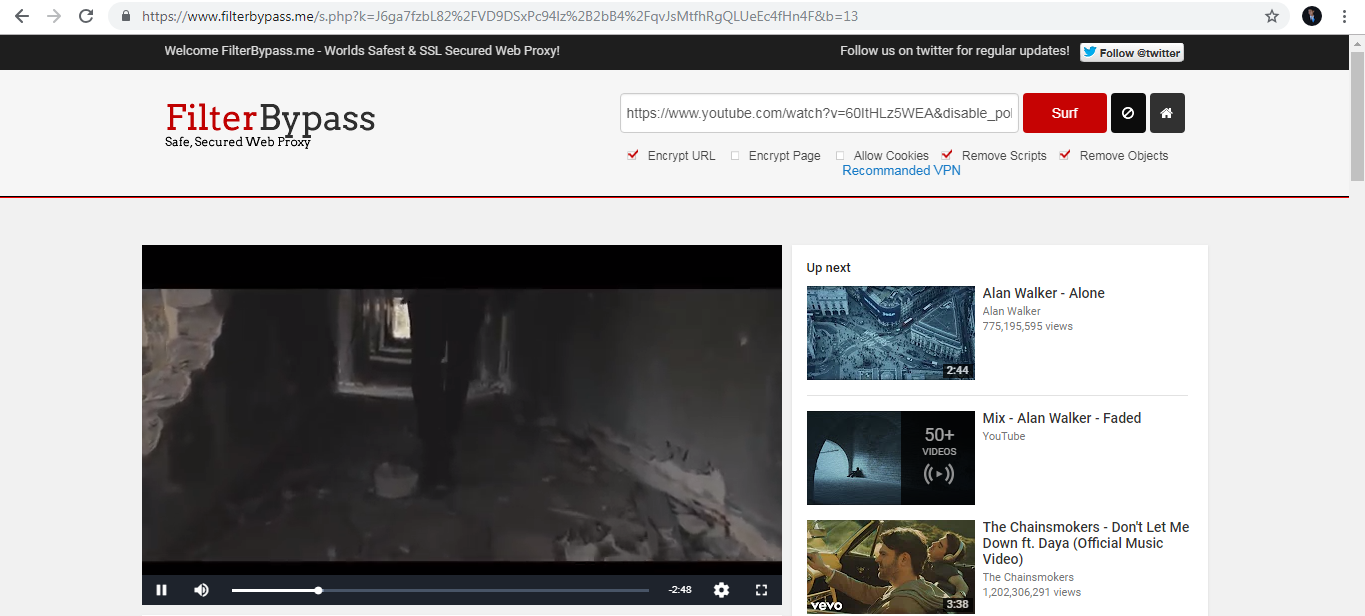The image size is (1365, 616).
Task: Click the FilterBypass logo
Action: click(270, 123)
